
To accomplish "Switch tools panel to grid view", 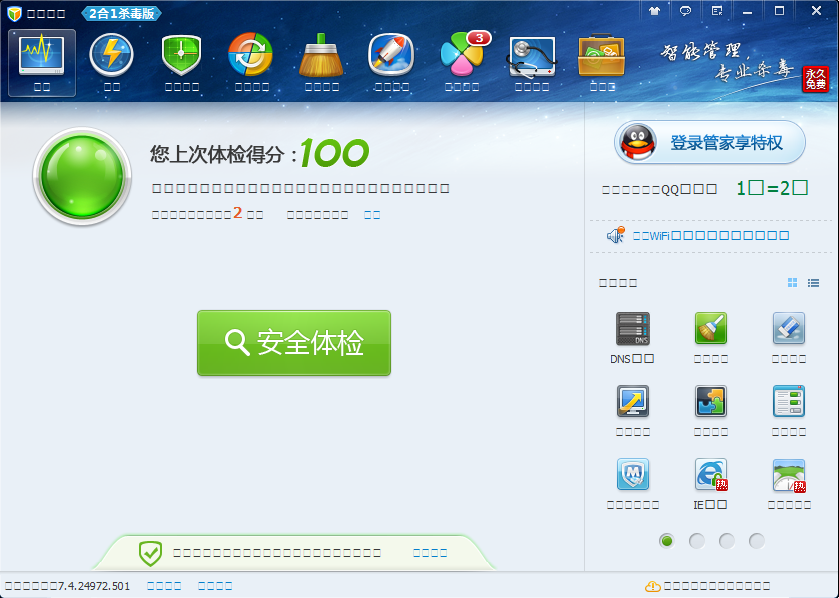I will (x=792, y=283).
